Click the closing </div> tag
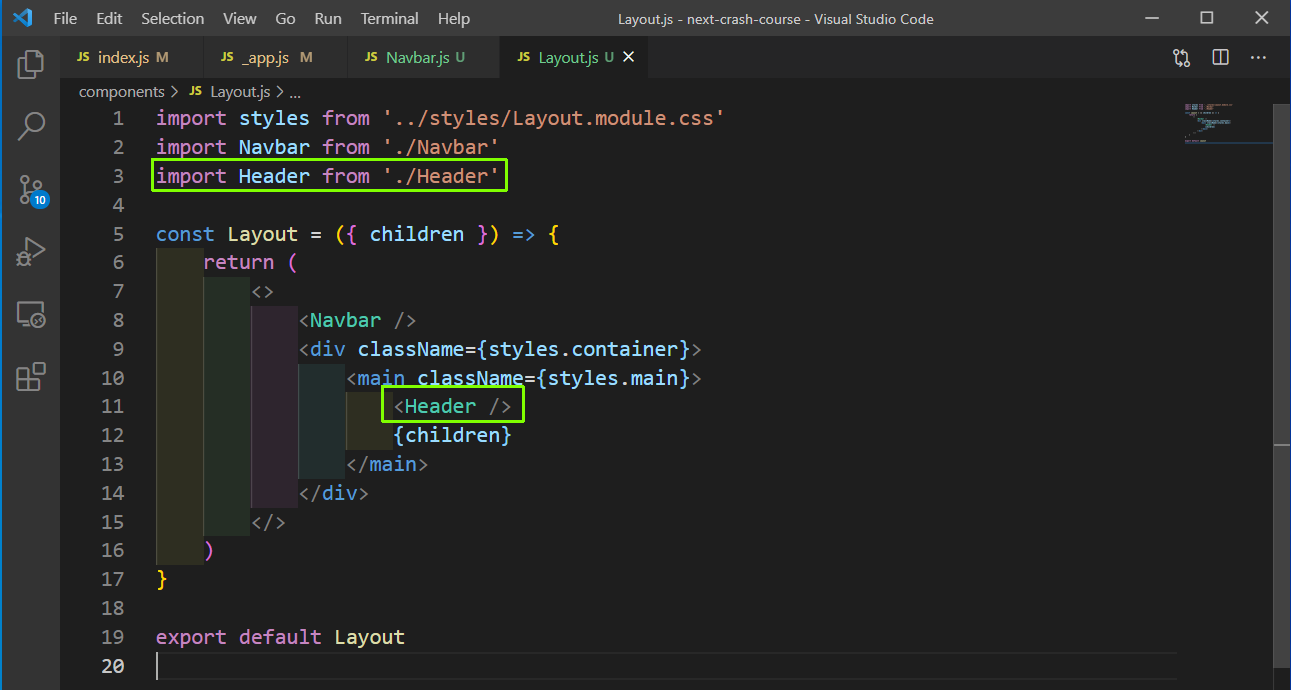Viewport: 1291px width, 690px height. pyautogui.click(x=333, y=493)
